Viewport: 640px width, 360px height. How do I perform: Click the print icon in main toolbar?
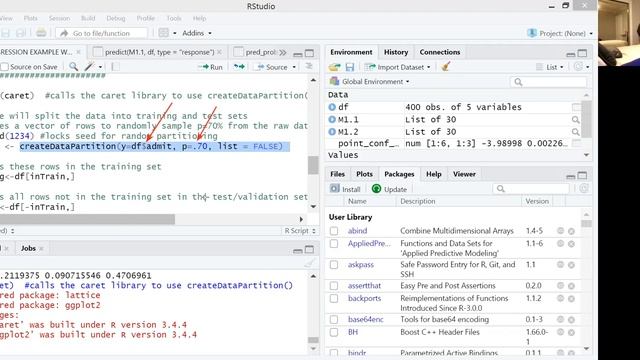pos(41,33)
